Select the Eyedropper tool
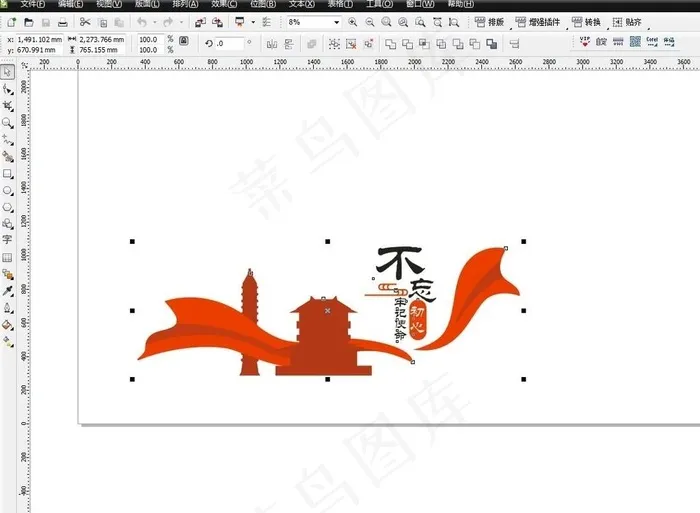700x513 pixels. click(8, 291)
